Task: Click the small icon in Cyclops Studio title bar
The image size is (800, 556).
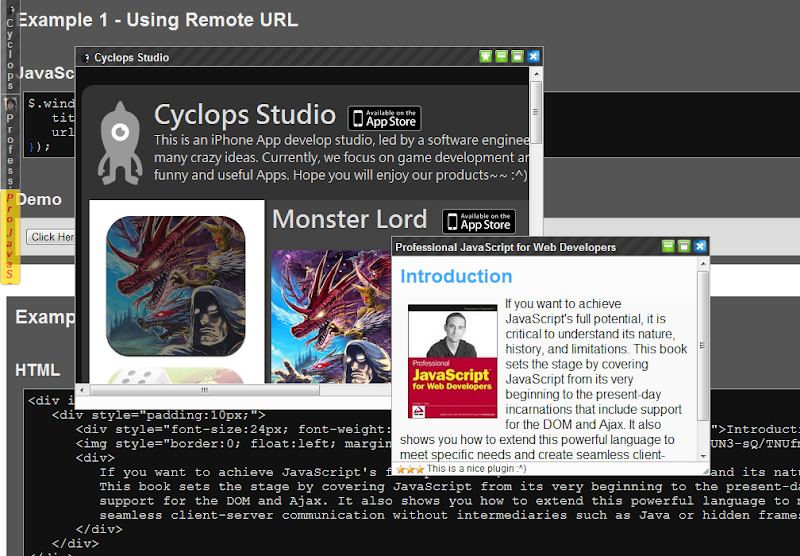Action: [86, 58]
